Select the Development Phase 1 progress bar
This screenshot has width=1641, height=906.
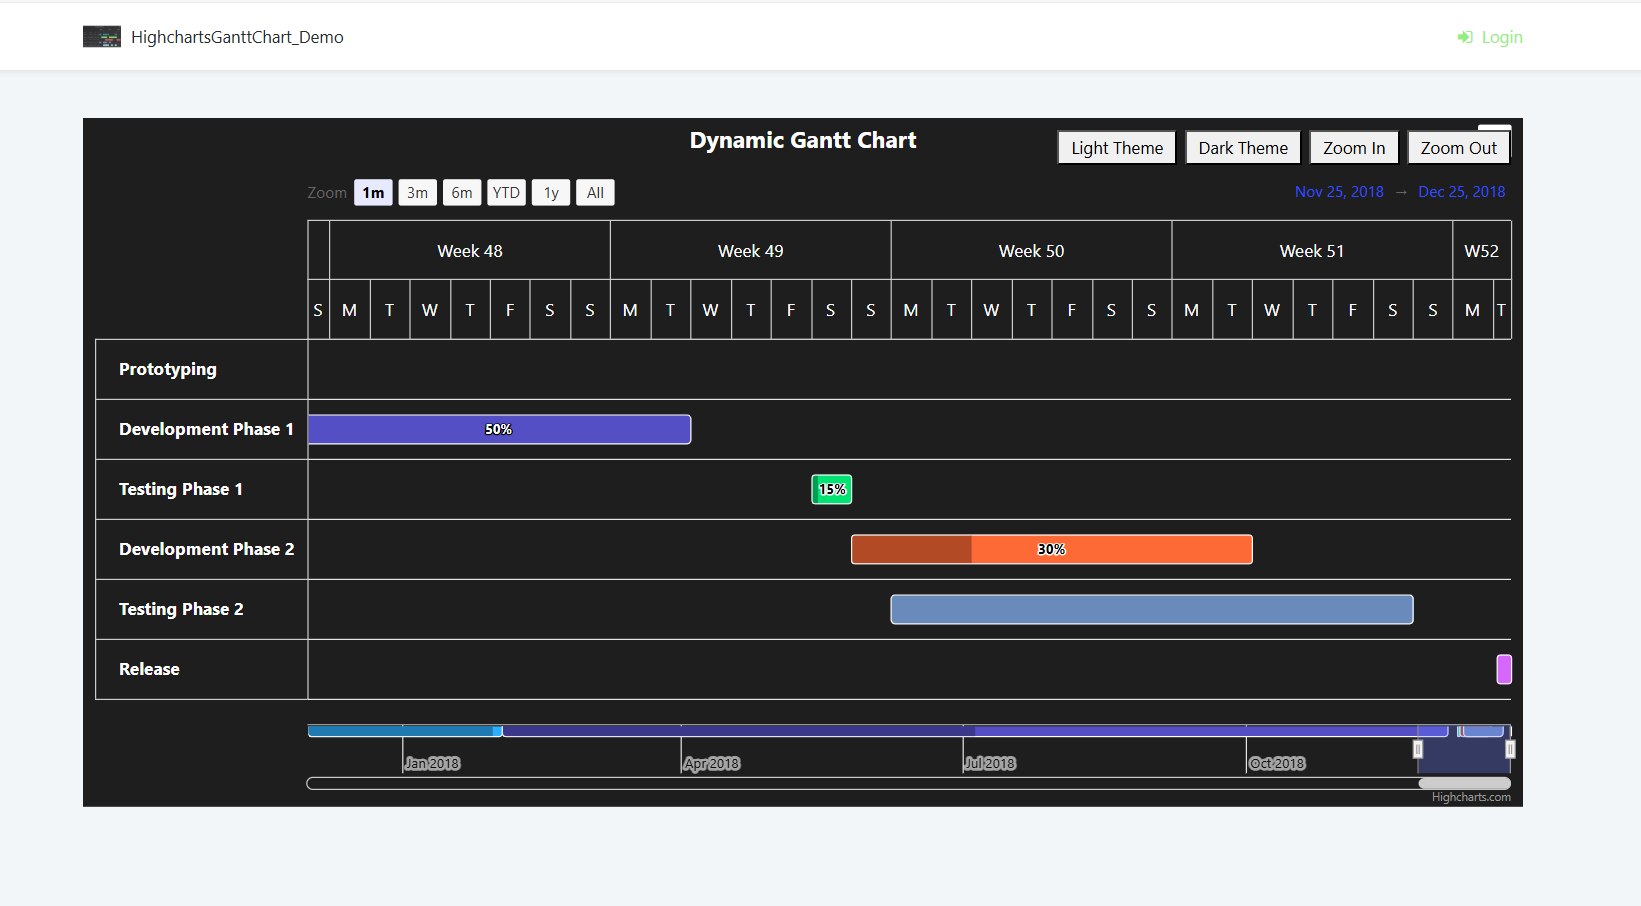(498, 429)
